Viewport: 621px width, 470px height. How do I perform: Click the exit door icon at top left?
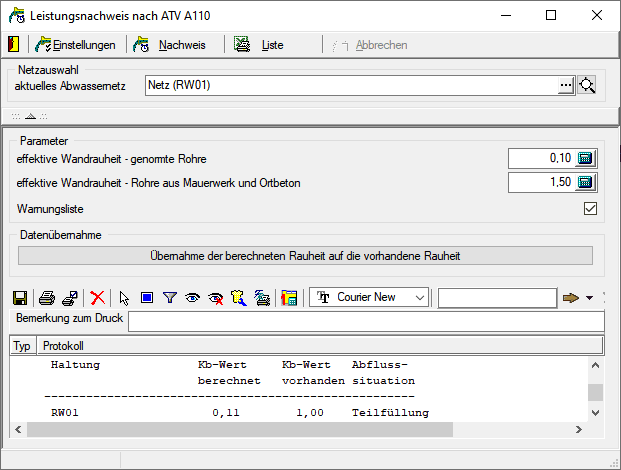click(x=13, y=45)
